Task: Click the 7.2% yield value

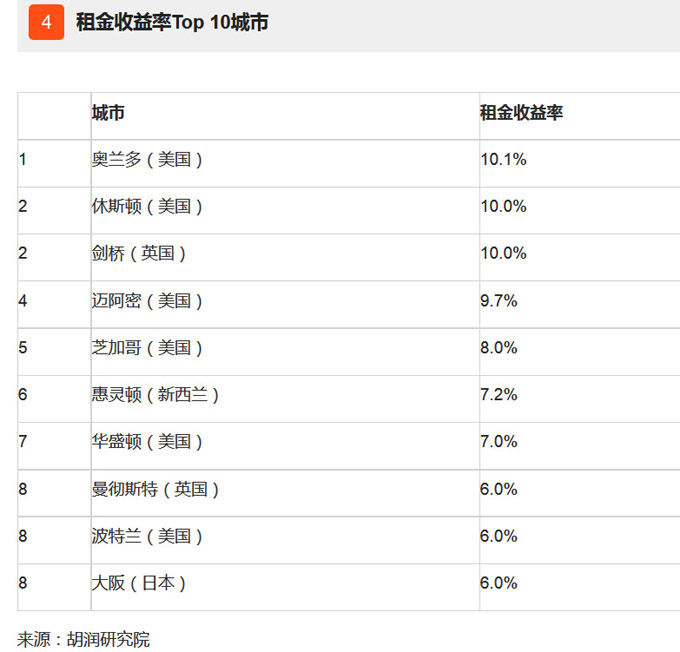Action: 499,394
